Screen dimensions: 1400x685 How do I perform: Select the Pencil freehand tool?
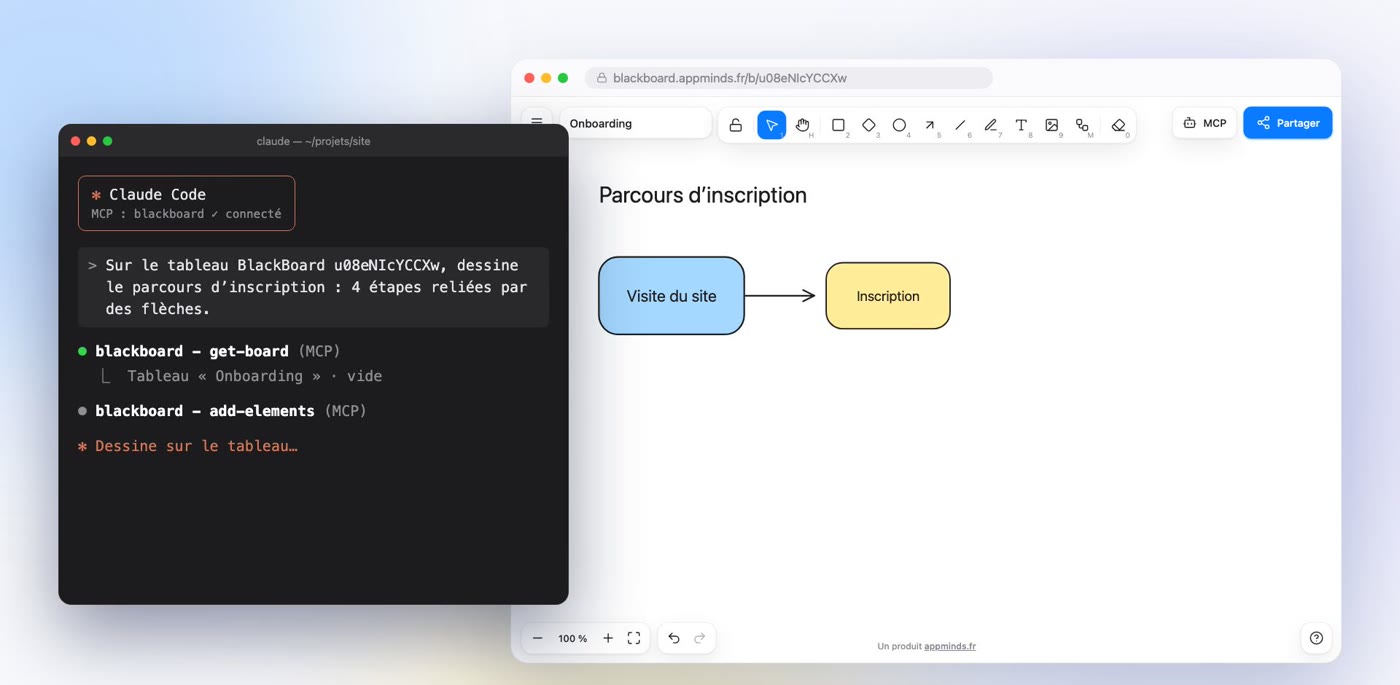tap(991, 125)
